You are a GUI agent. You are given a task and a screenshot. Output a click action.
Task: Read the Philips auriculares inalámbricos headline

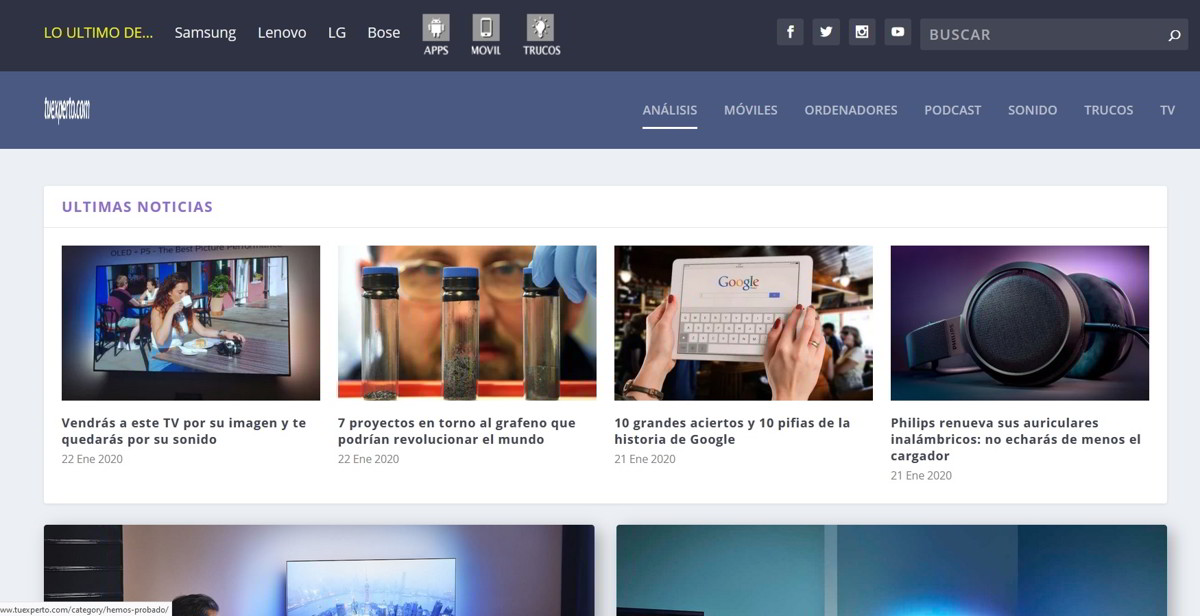[x=1015, y=439]
